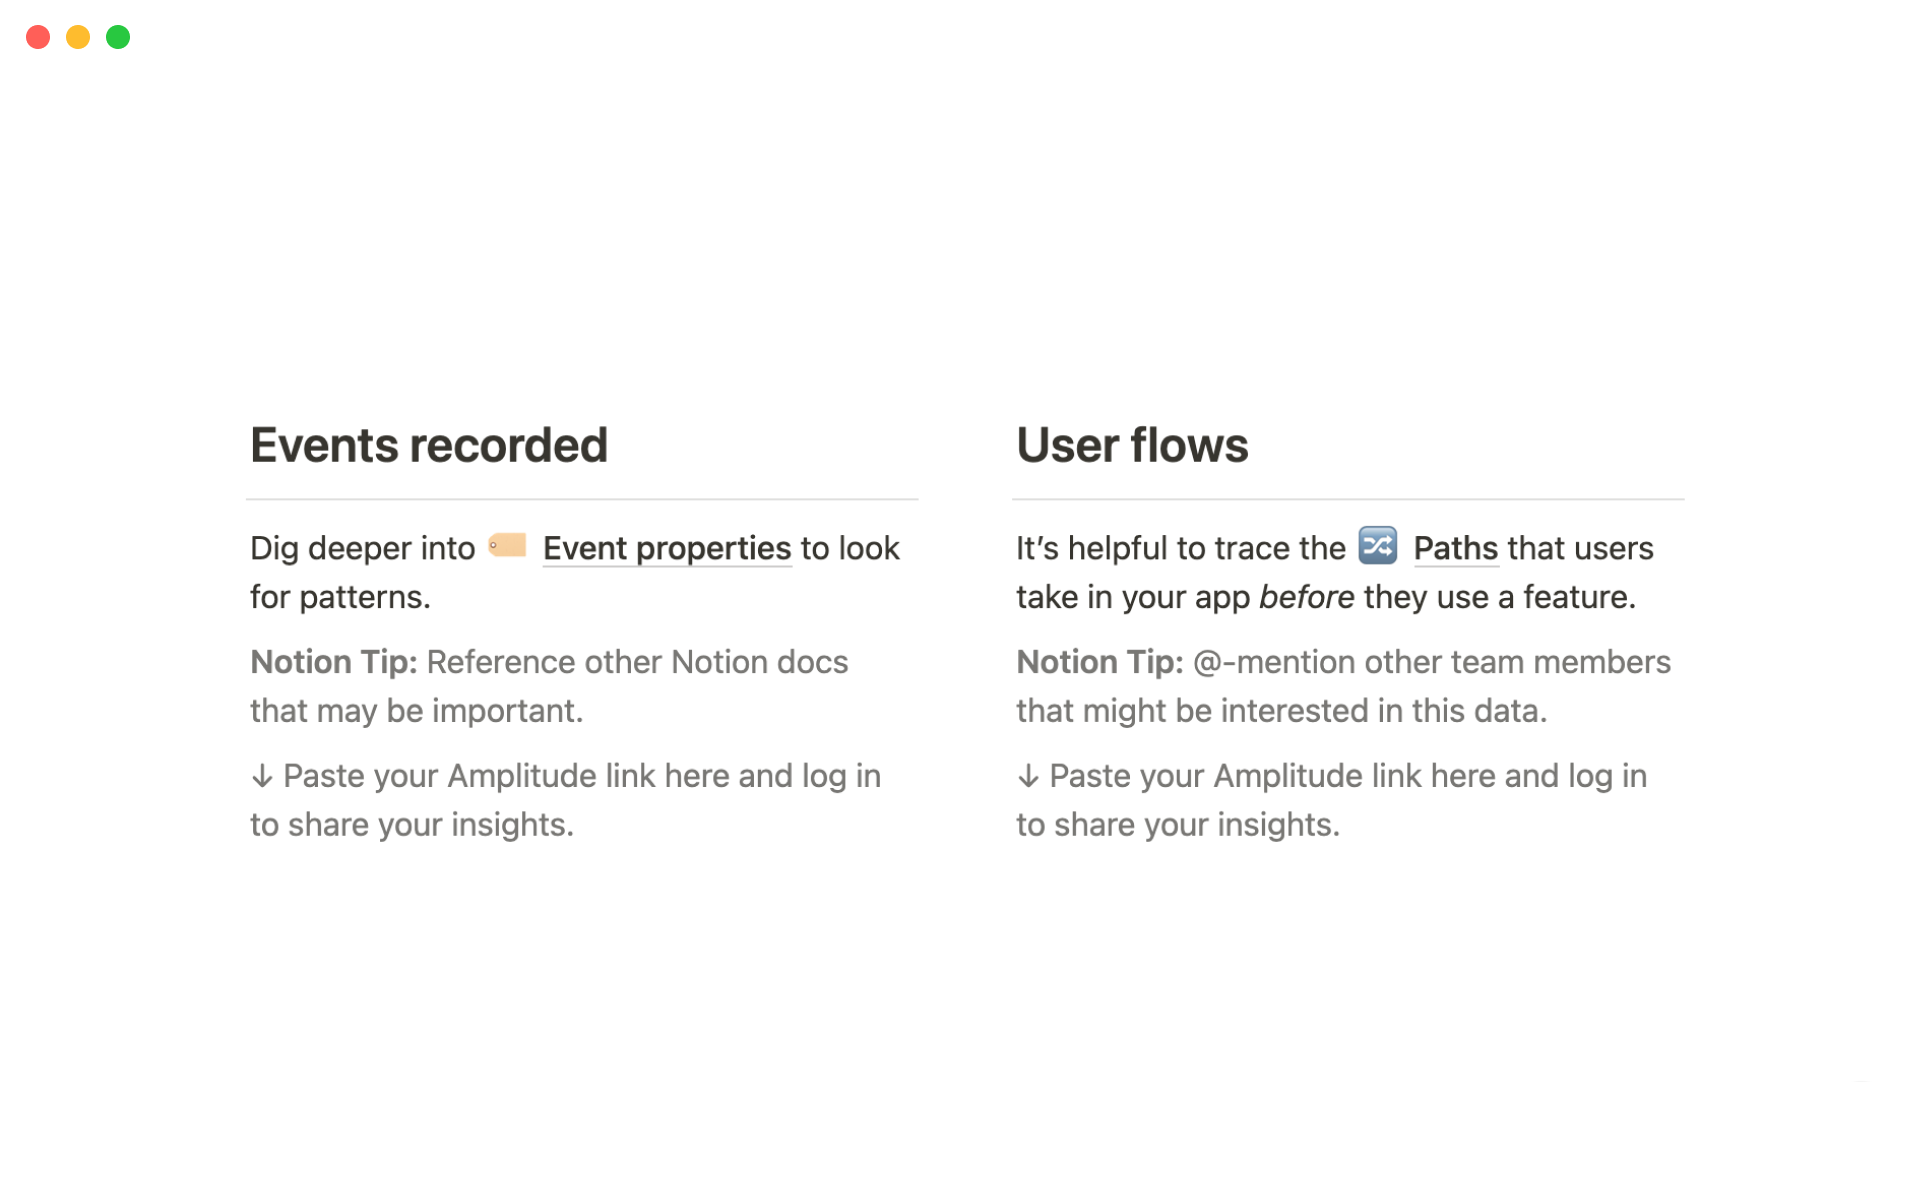The height and width of the screenshot is (1200, 1920).
Task: Click the italic word 'before'
Action: tap(1306, 598)
